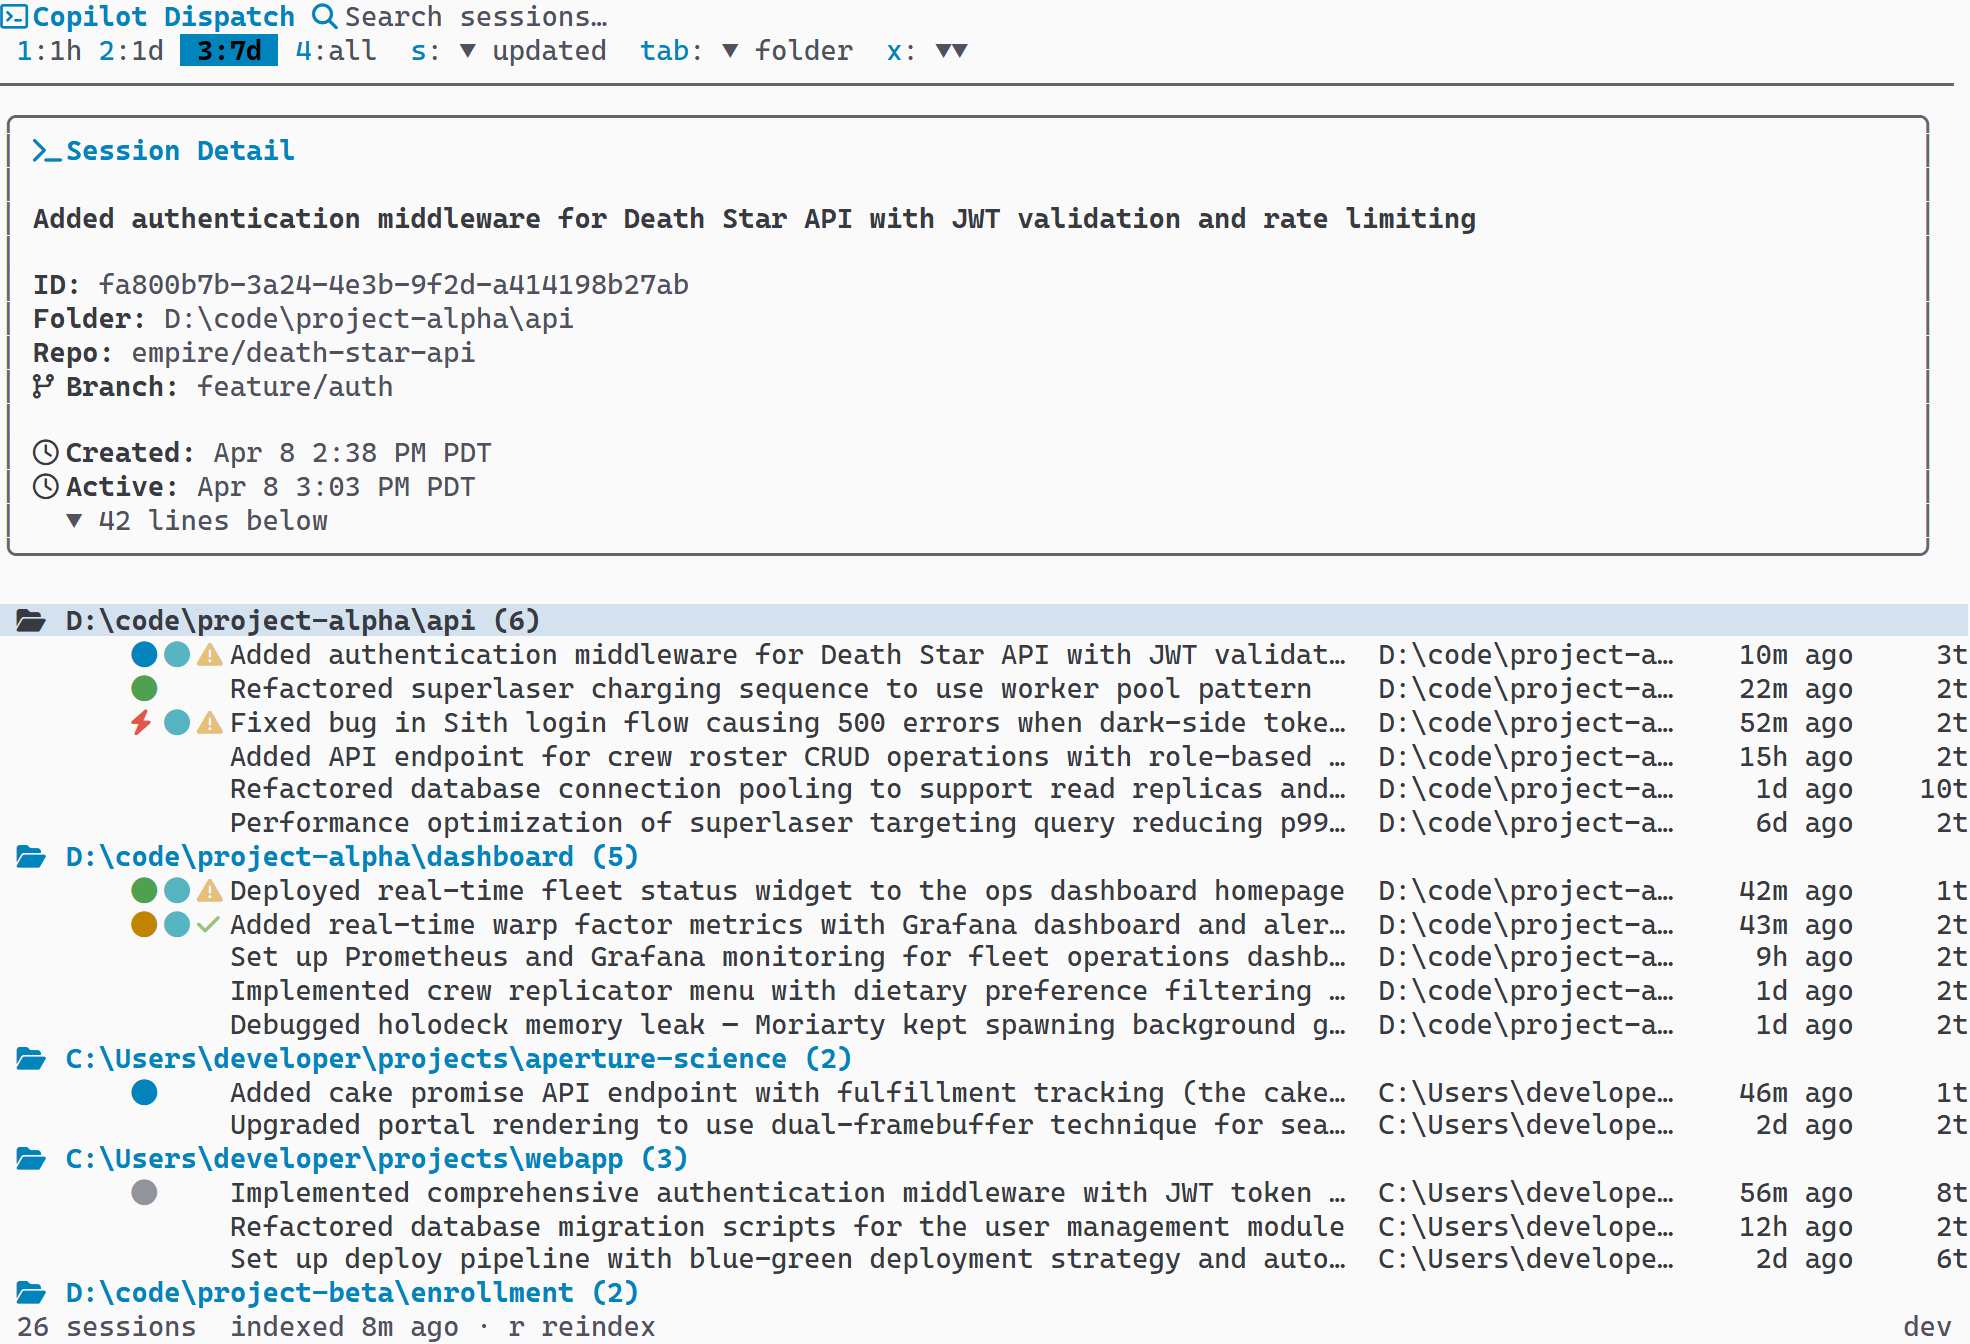Click the orange dot on warp factor metrics row
Image resolution: width=1970 pixels, height=1344 pixels.
pos(144,925)
